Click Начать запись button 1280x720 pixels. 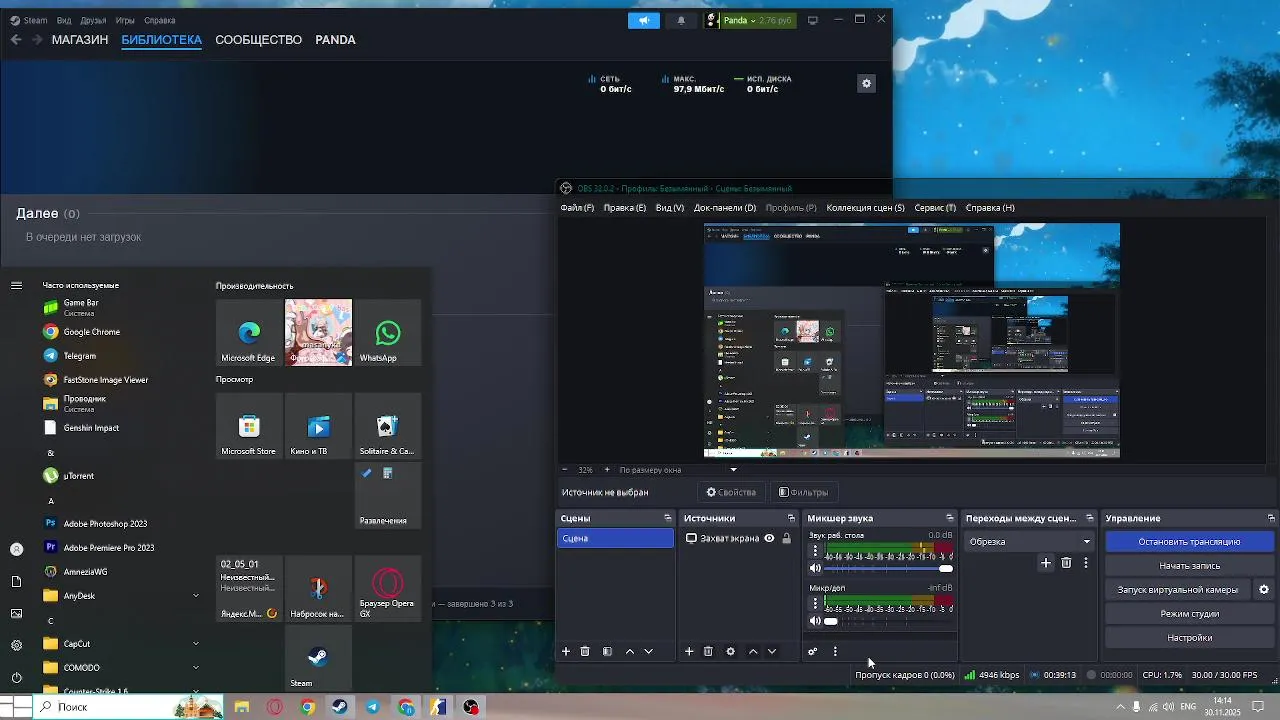pos(1189,566)
